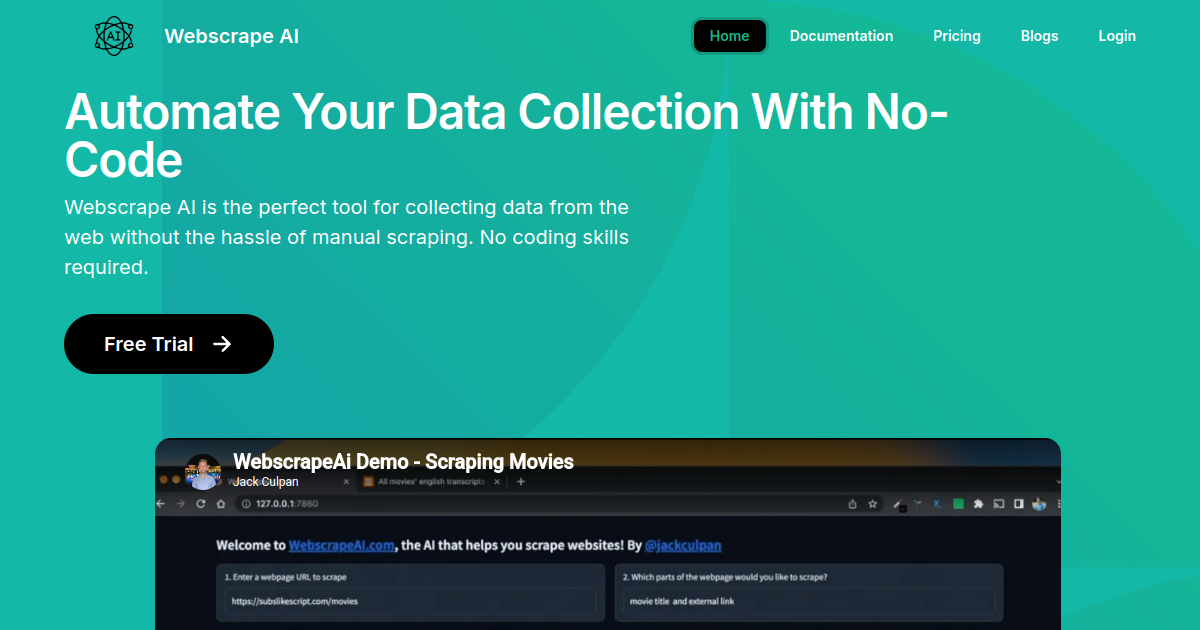Click the Jack Culpan channel name
The height and width of the screenshot is (630, 1200).
click(265, 482)
